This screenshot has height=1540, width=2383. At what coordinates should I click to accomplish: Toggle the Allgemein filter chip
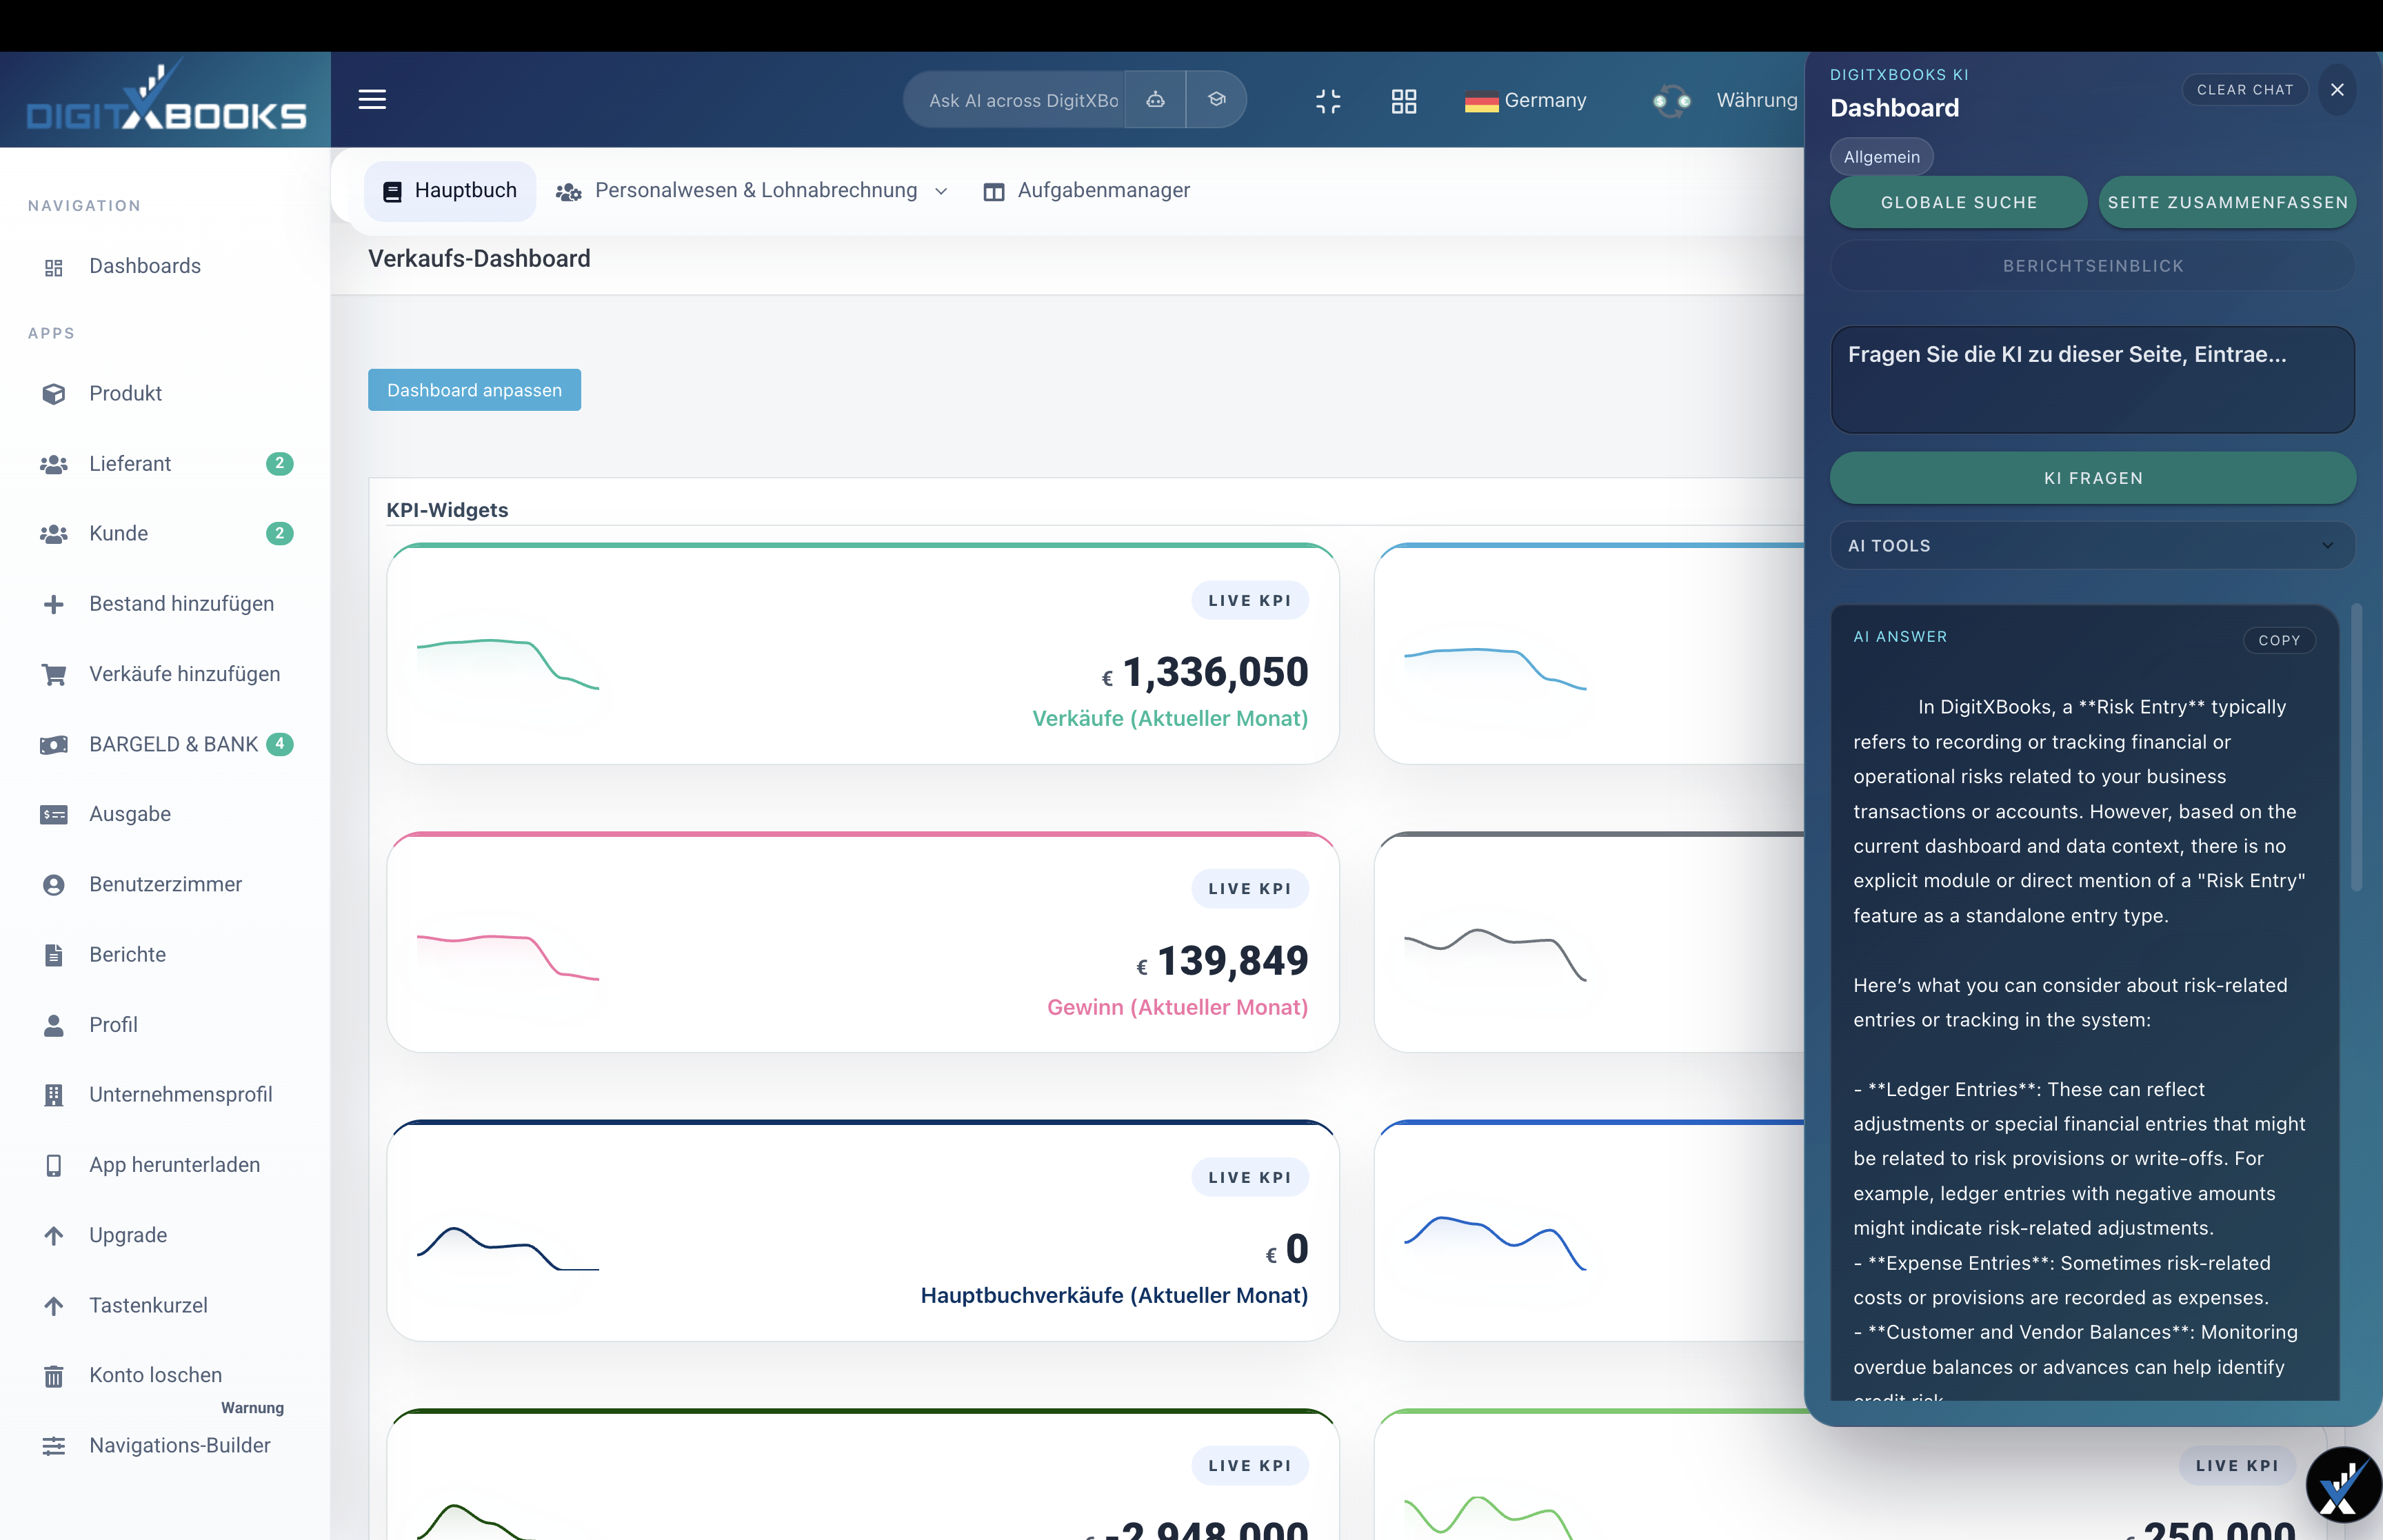pos(1880,156)
